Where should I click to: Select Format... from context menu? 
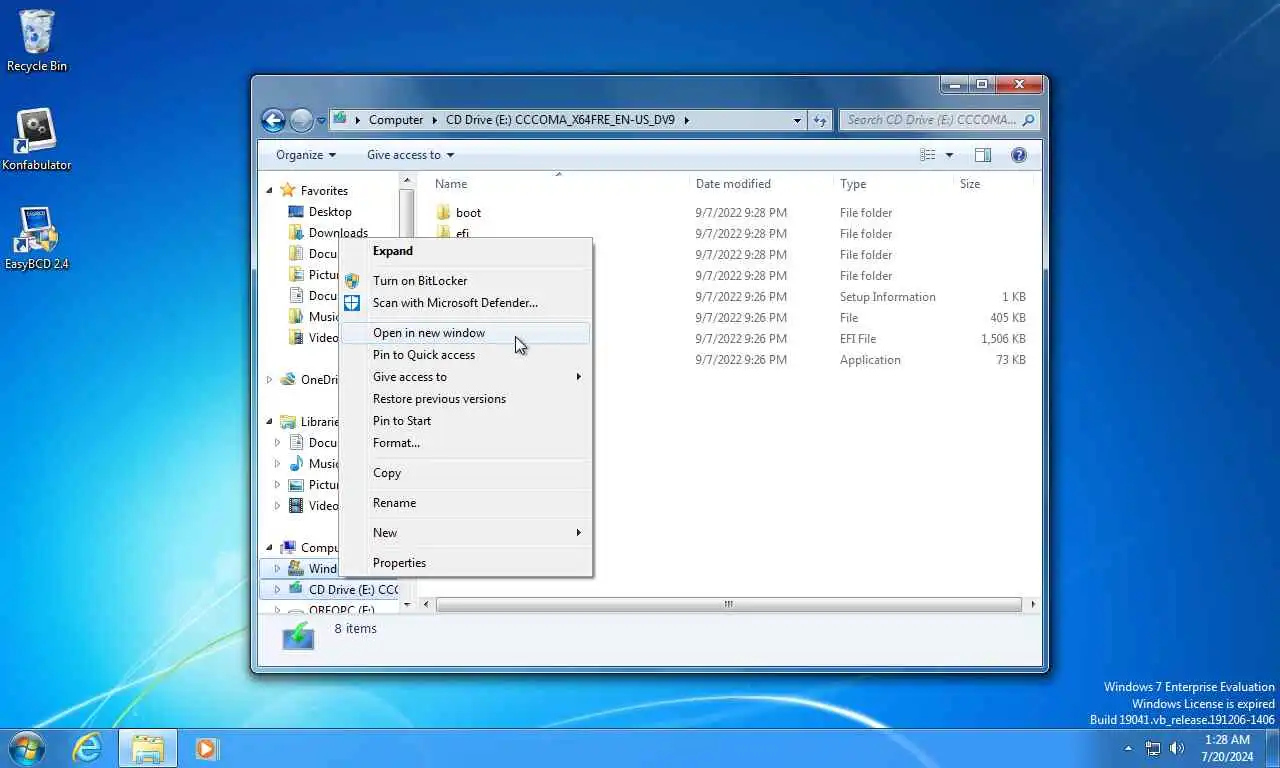click(x=466, y=443)
